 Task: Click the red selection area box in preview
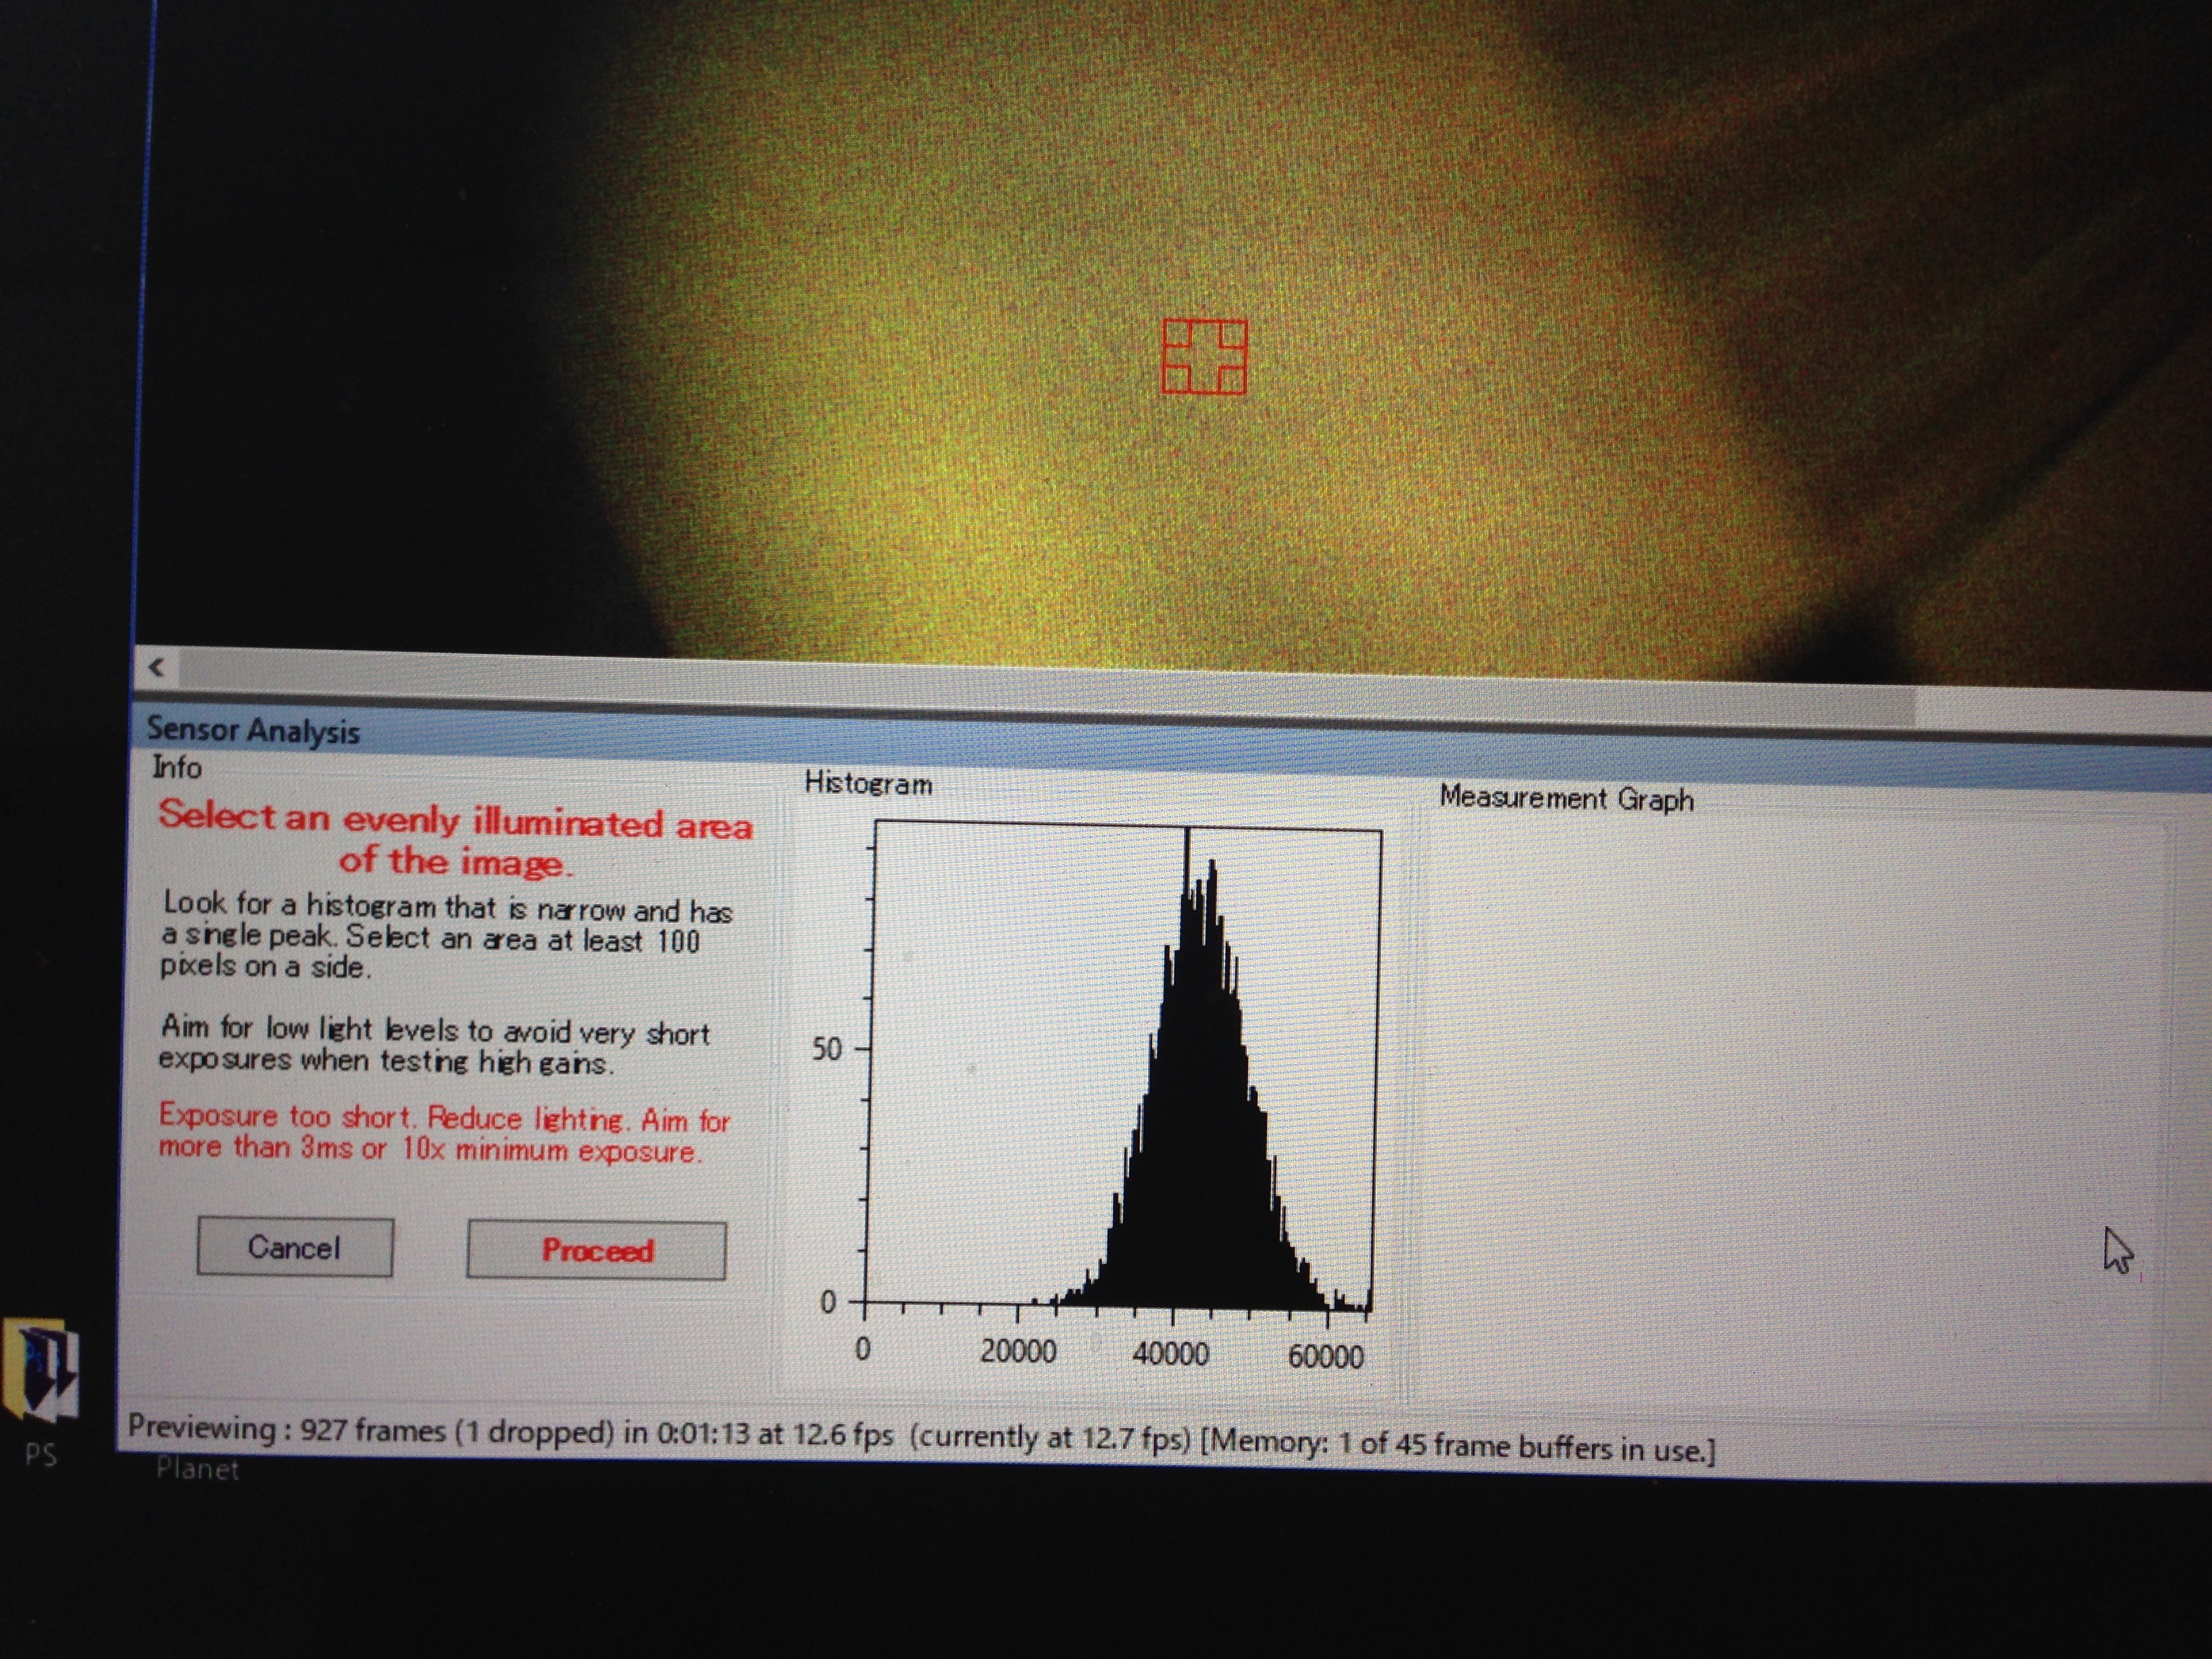(x=1204, y=357)
